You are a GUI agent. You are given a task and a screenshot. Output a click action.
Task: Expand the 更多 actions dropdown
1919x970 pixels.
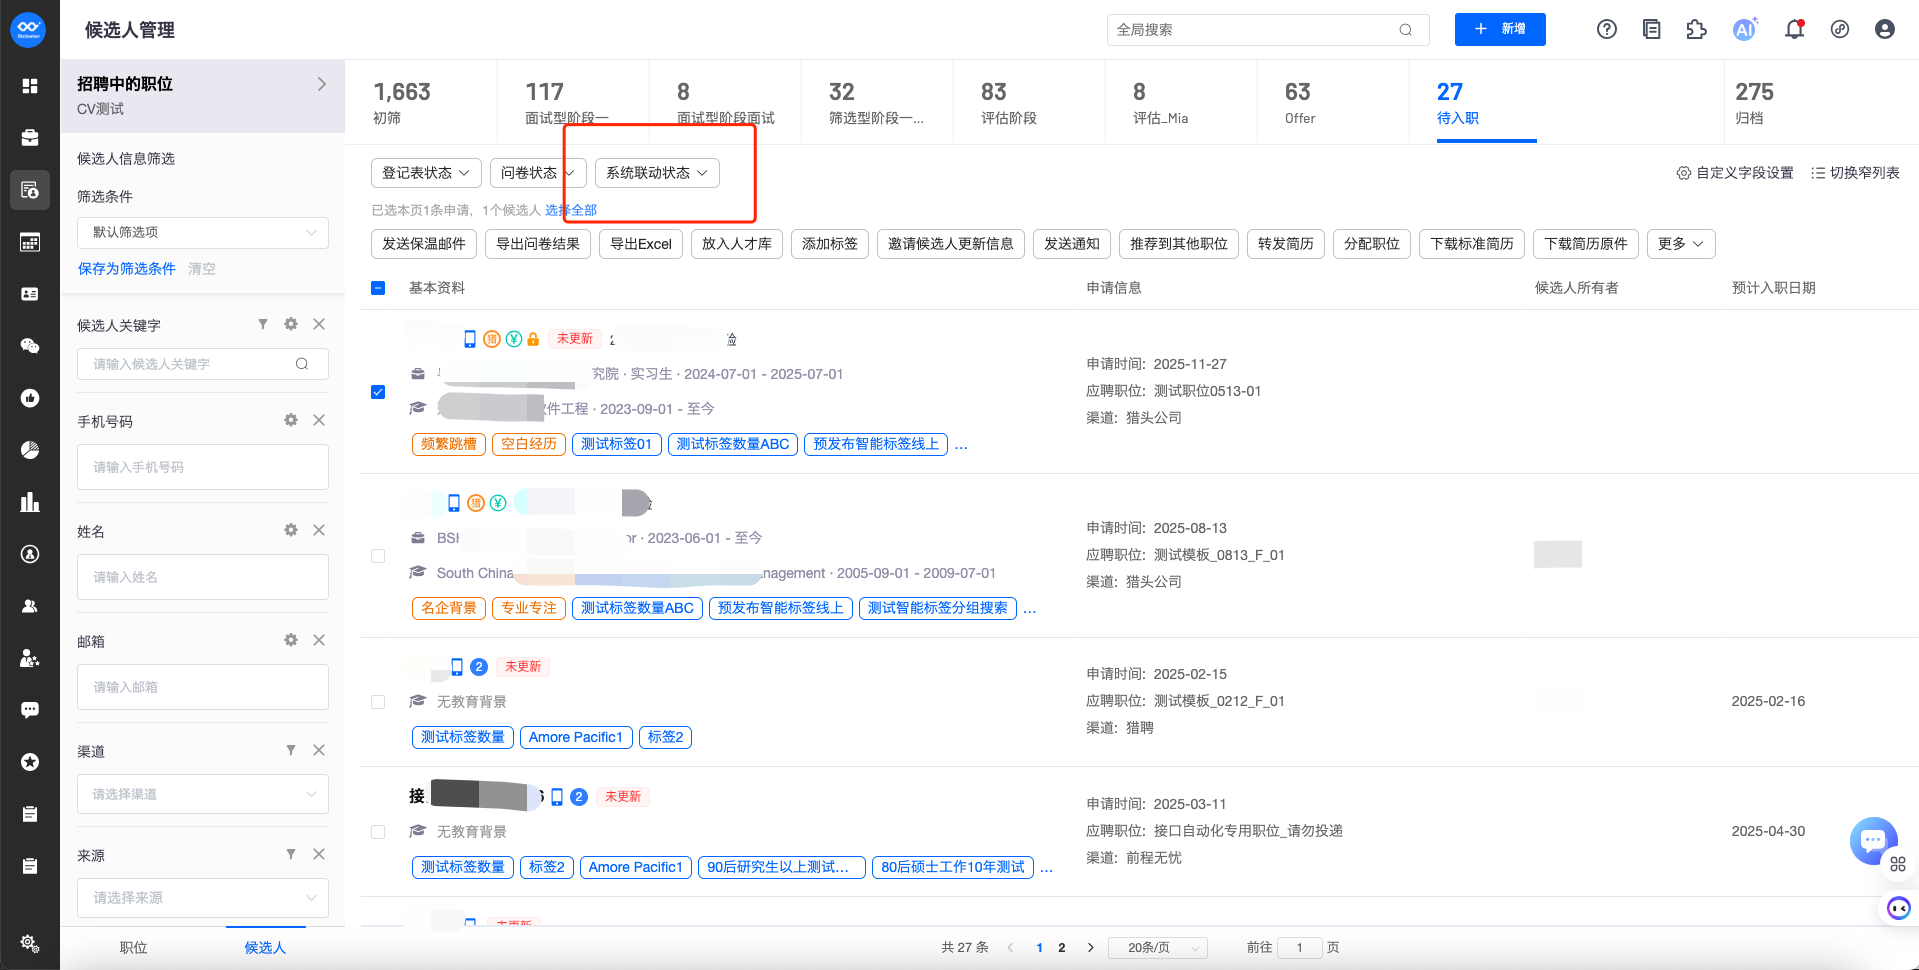pos(1681,244)
